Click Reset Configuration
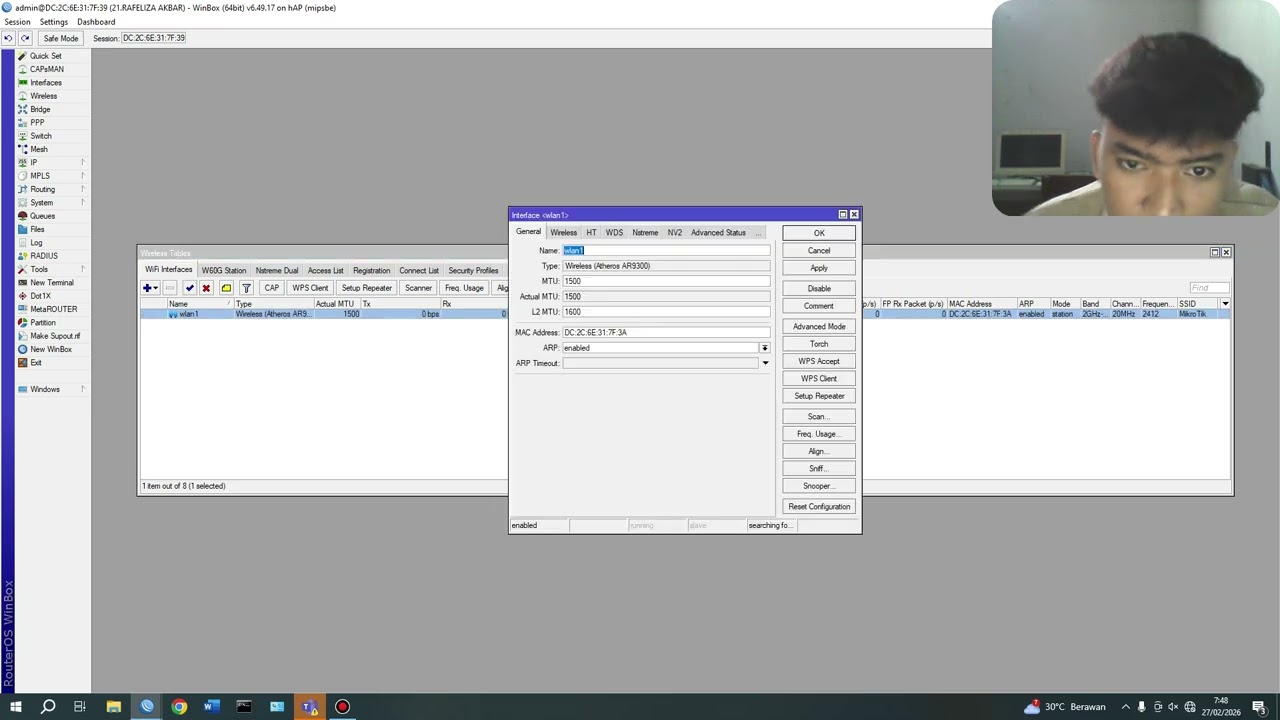This screenshot has height=720, width=1280. (x=819, y=507)
